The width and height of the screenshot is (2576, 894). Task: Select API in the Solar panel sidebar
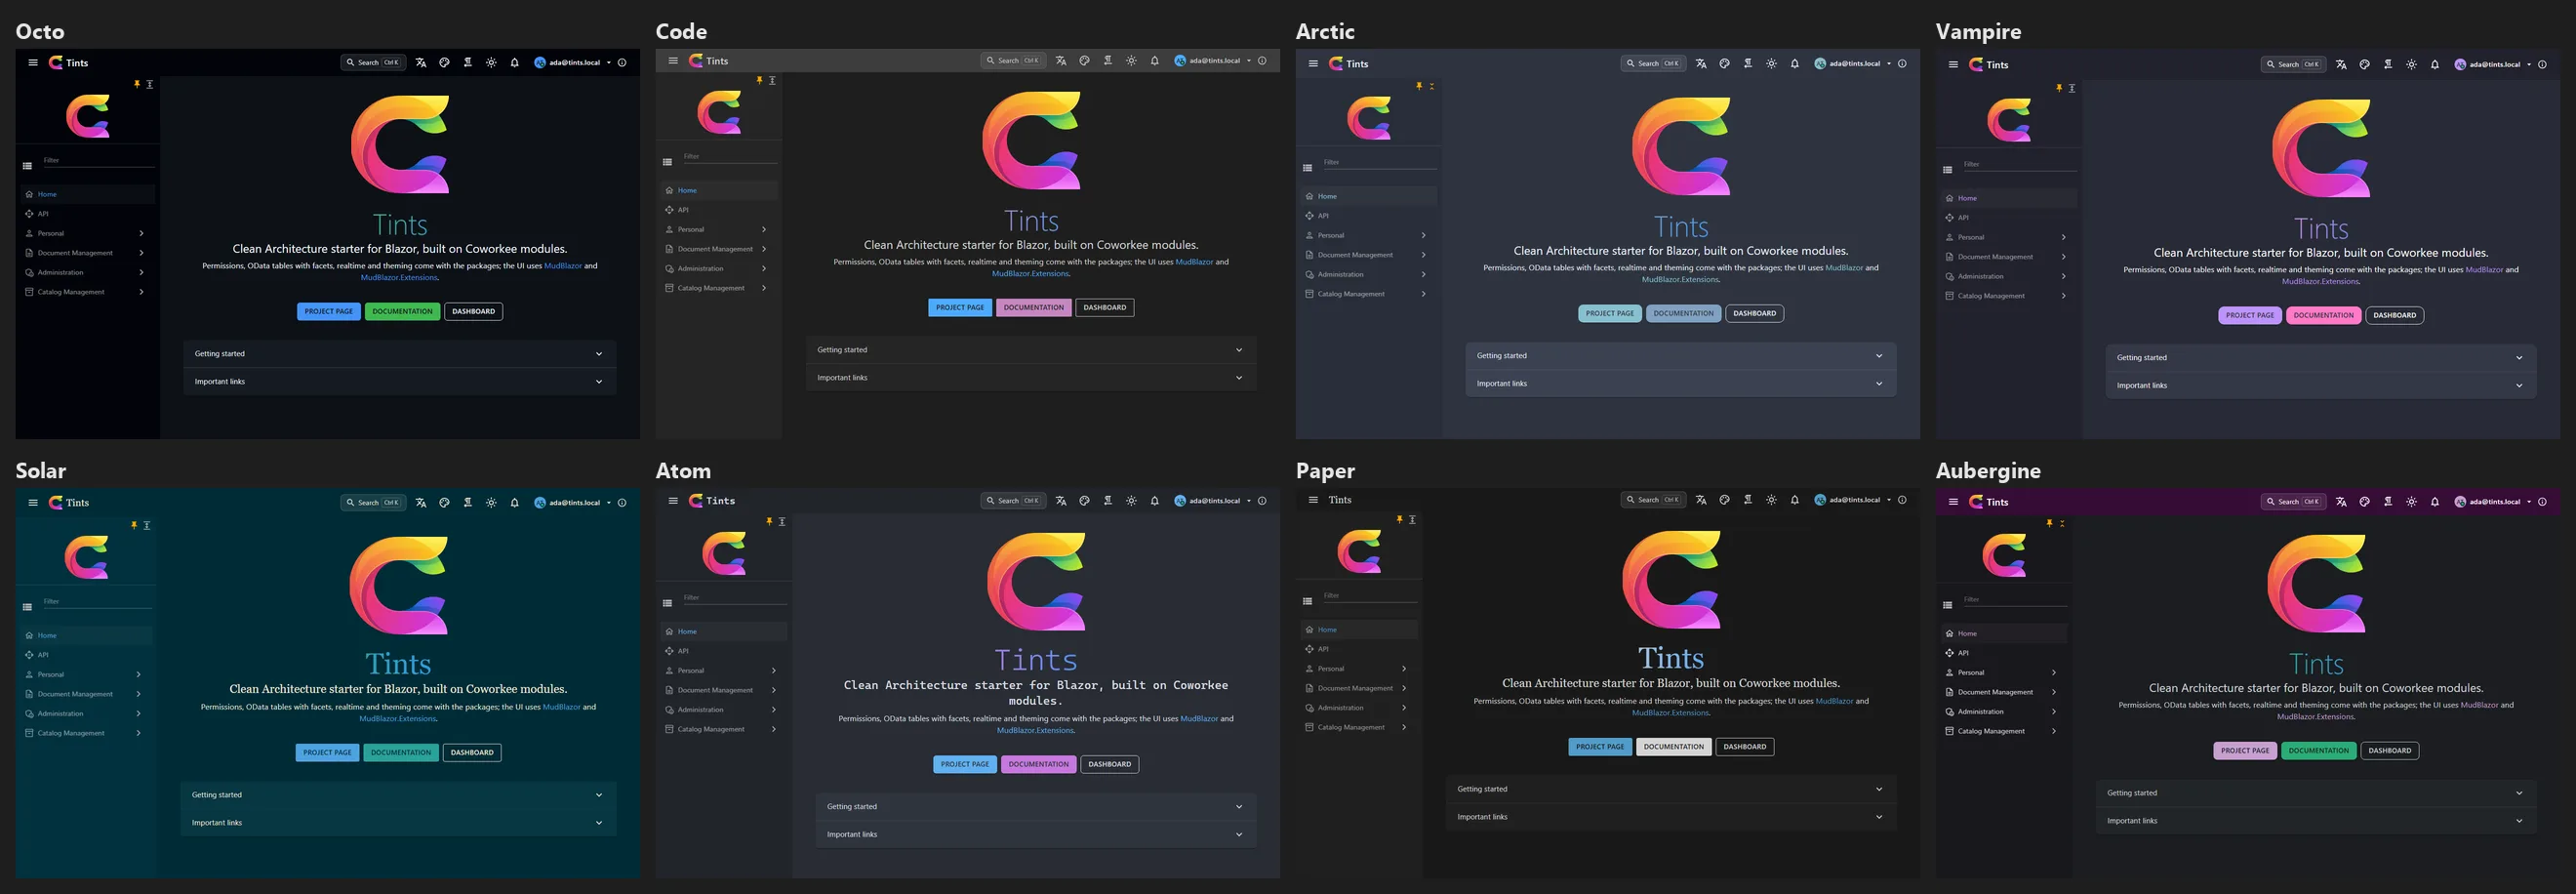[x=87, y=655]
